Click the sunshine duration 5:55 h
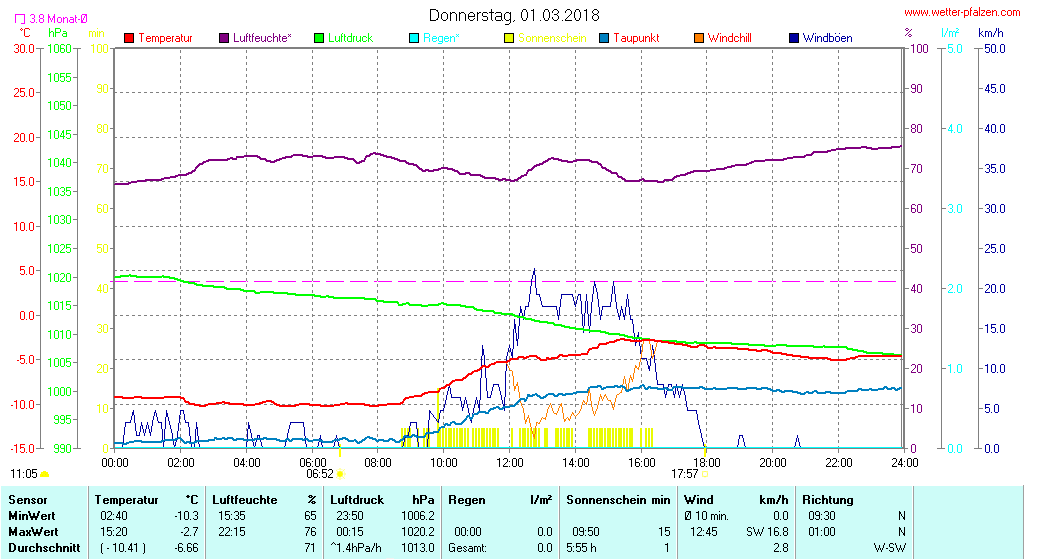1058x559 pixels. [581, 548]
